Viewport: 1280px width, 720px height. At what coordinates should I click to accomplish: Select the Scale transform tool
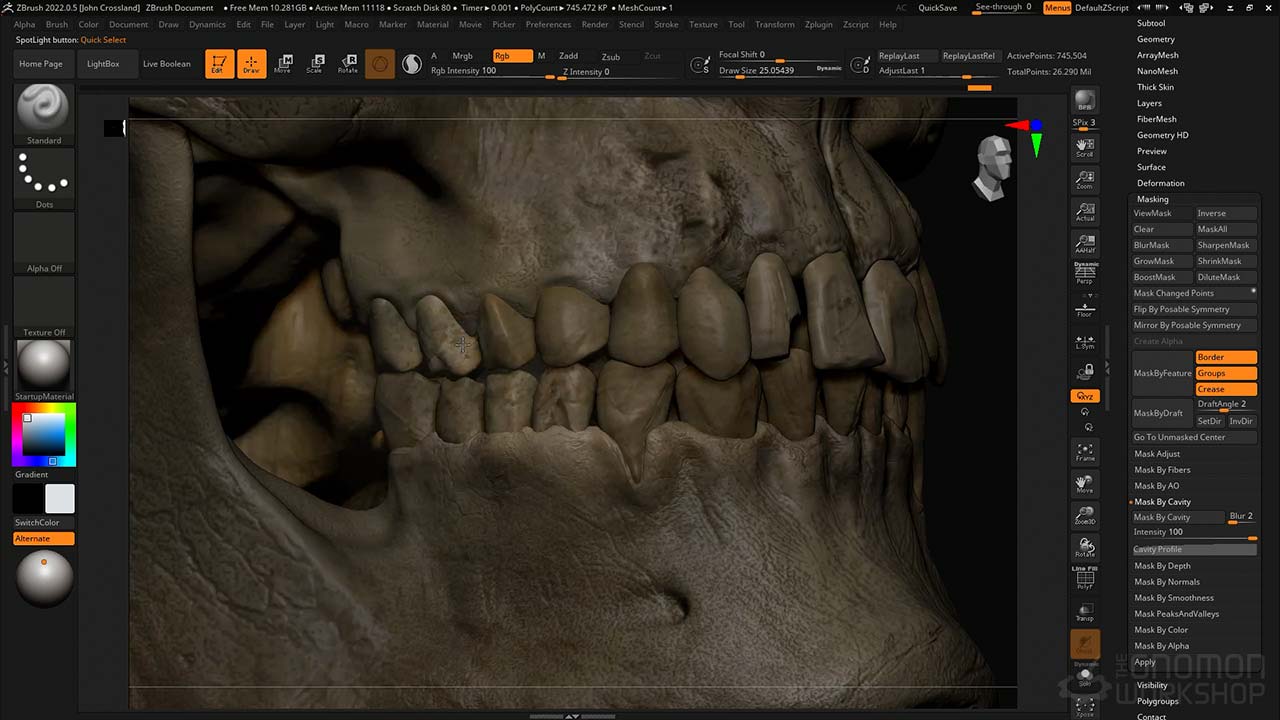click(x=315, y=64)
